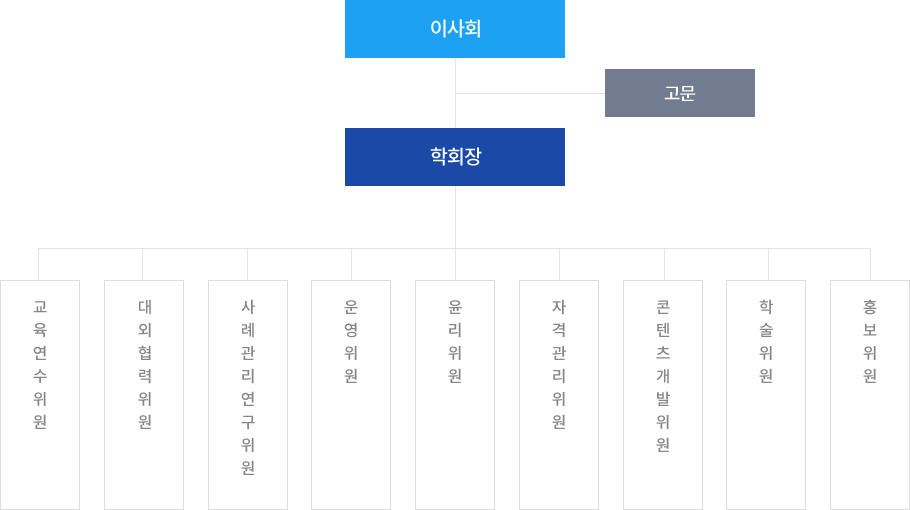Select the 대외협력위원 committee box
The image size is (910, 510).
pos(144,395)
